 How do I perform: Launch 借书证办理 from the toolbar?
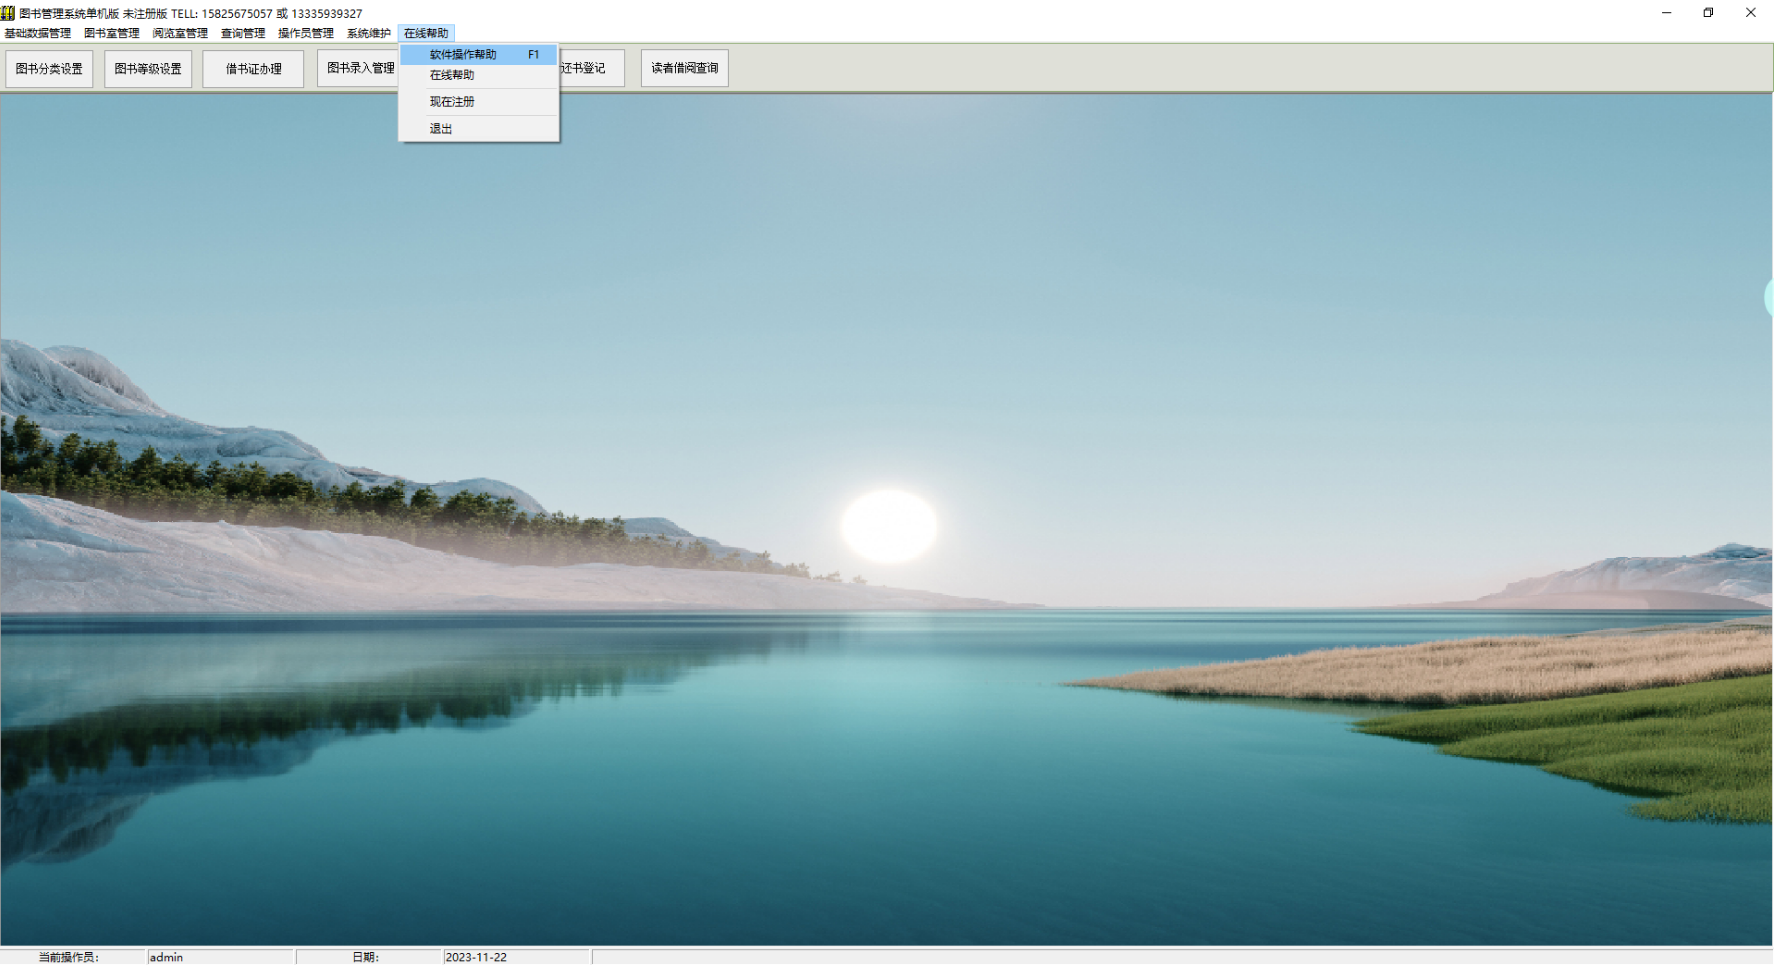[253, 69]
